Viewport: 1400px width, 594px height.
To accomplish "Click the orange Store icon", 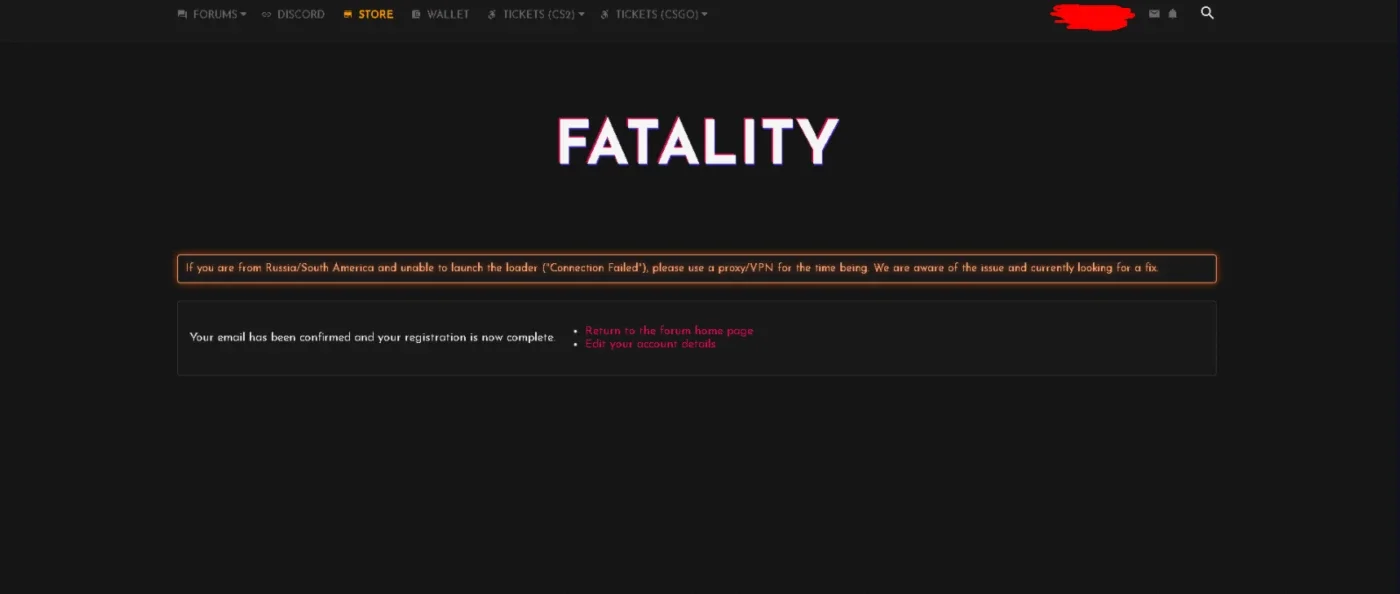I will click(x=348, y=15).
